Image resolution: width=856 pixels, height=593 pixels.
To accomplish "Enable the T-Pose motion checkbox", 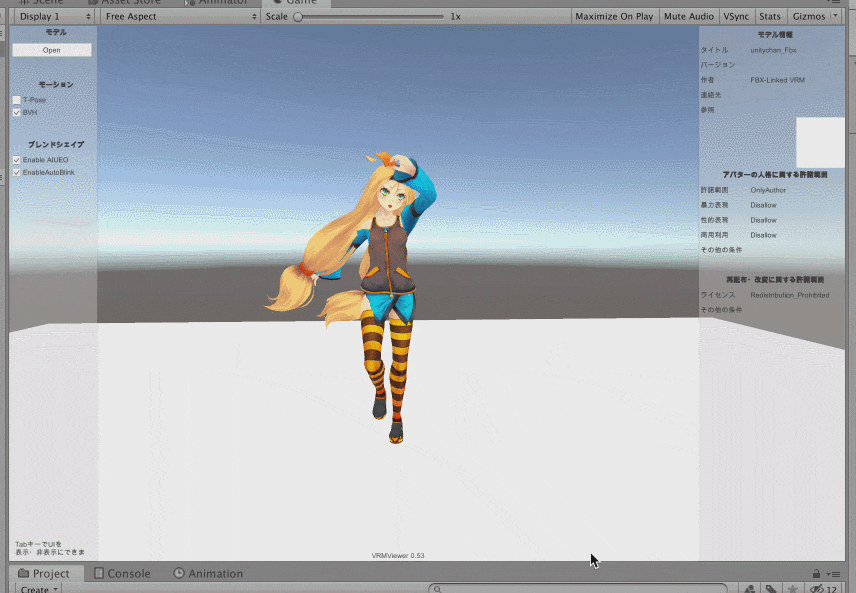I will [16, 100].
